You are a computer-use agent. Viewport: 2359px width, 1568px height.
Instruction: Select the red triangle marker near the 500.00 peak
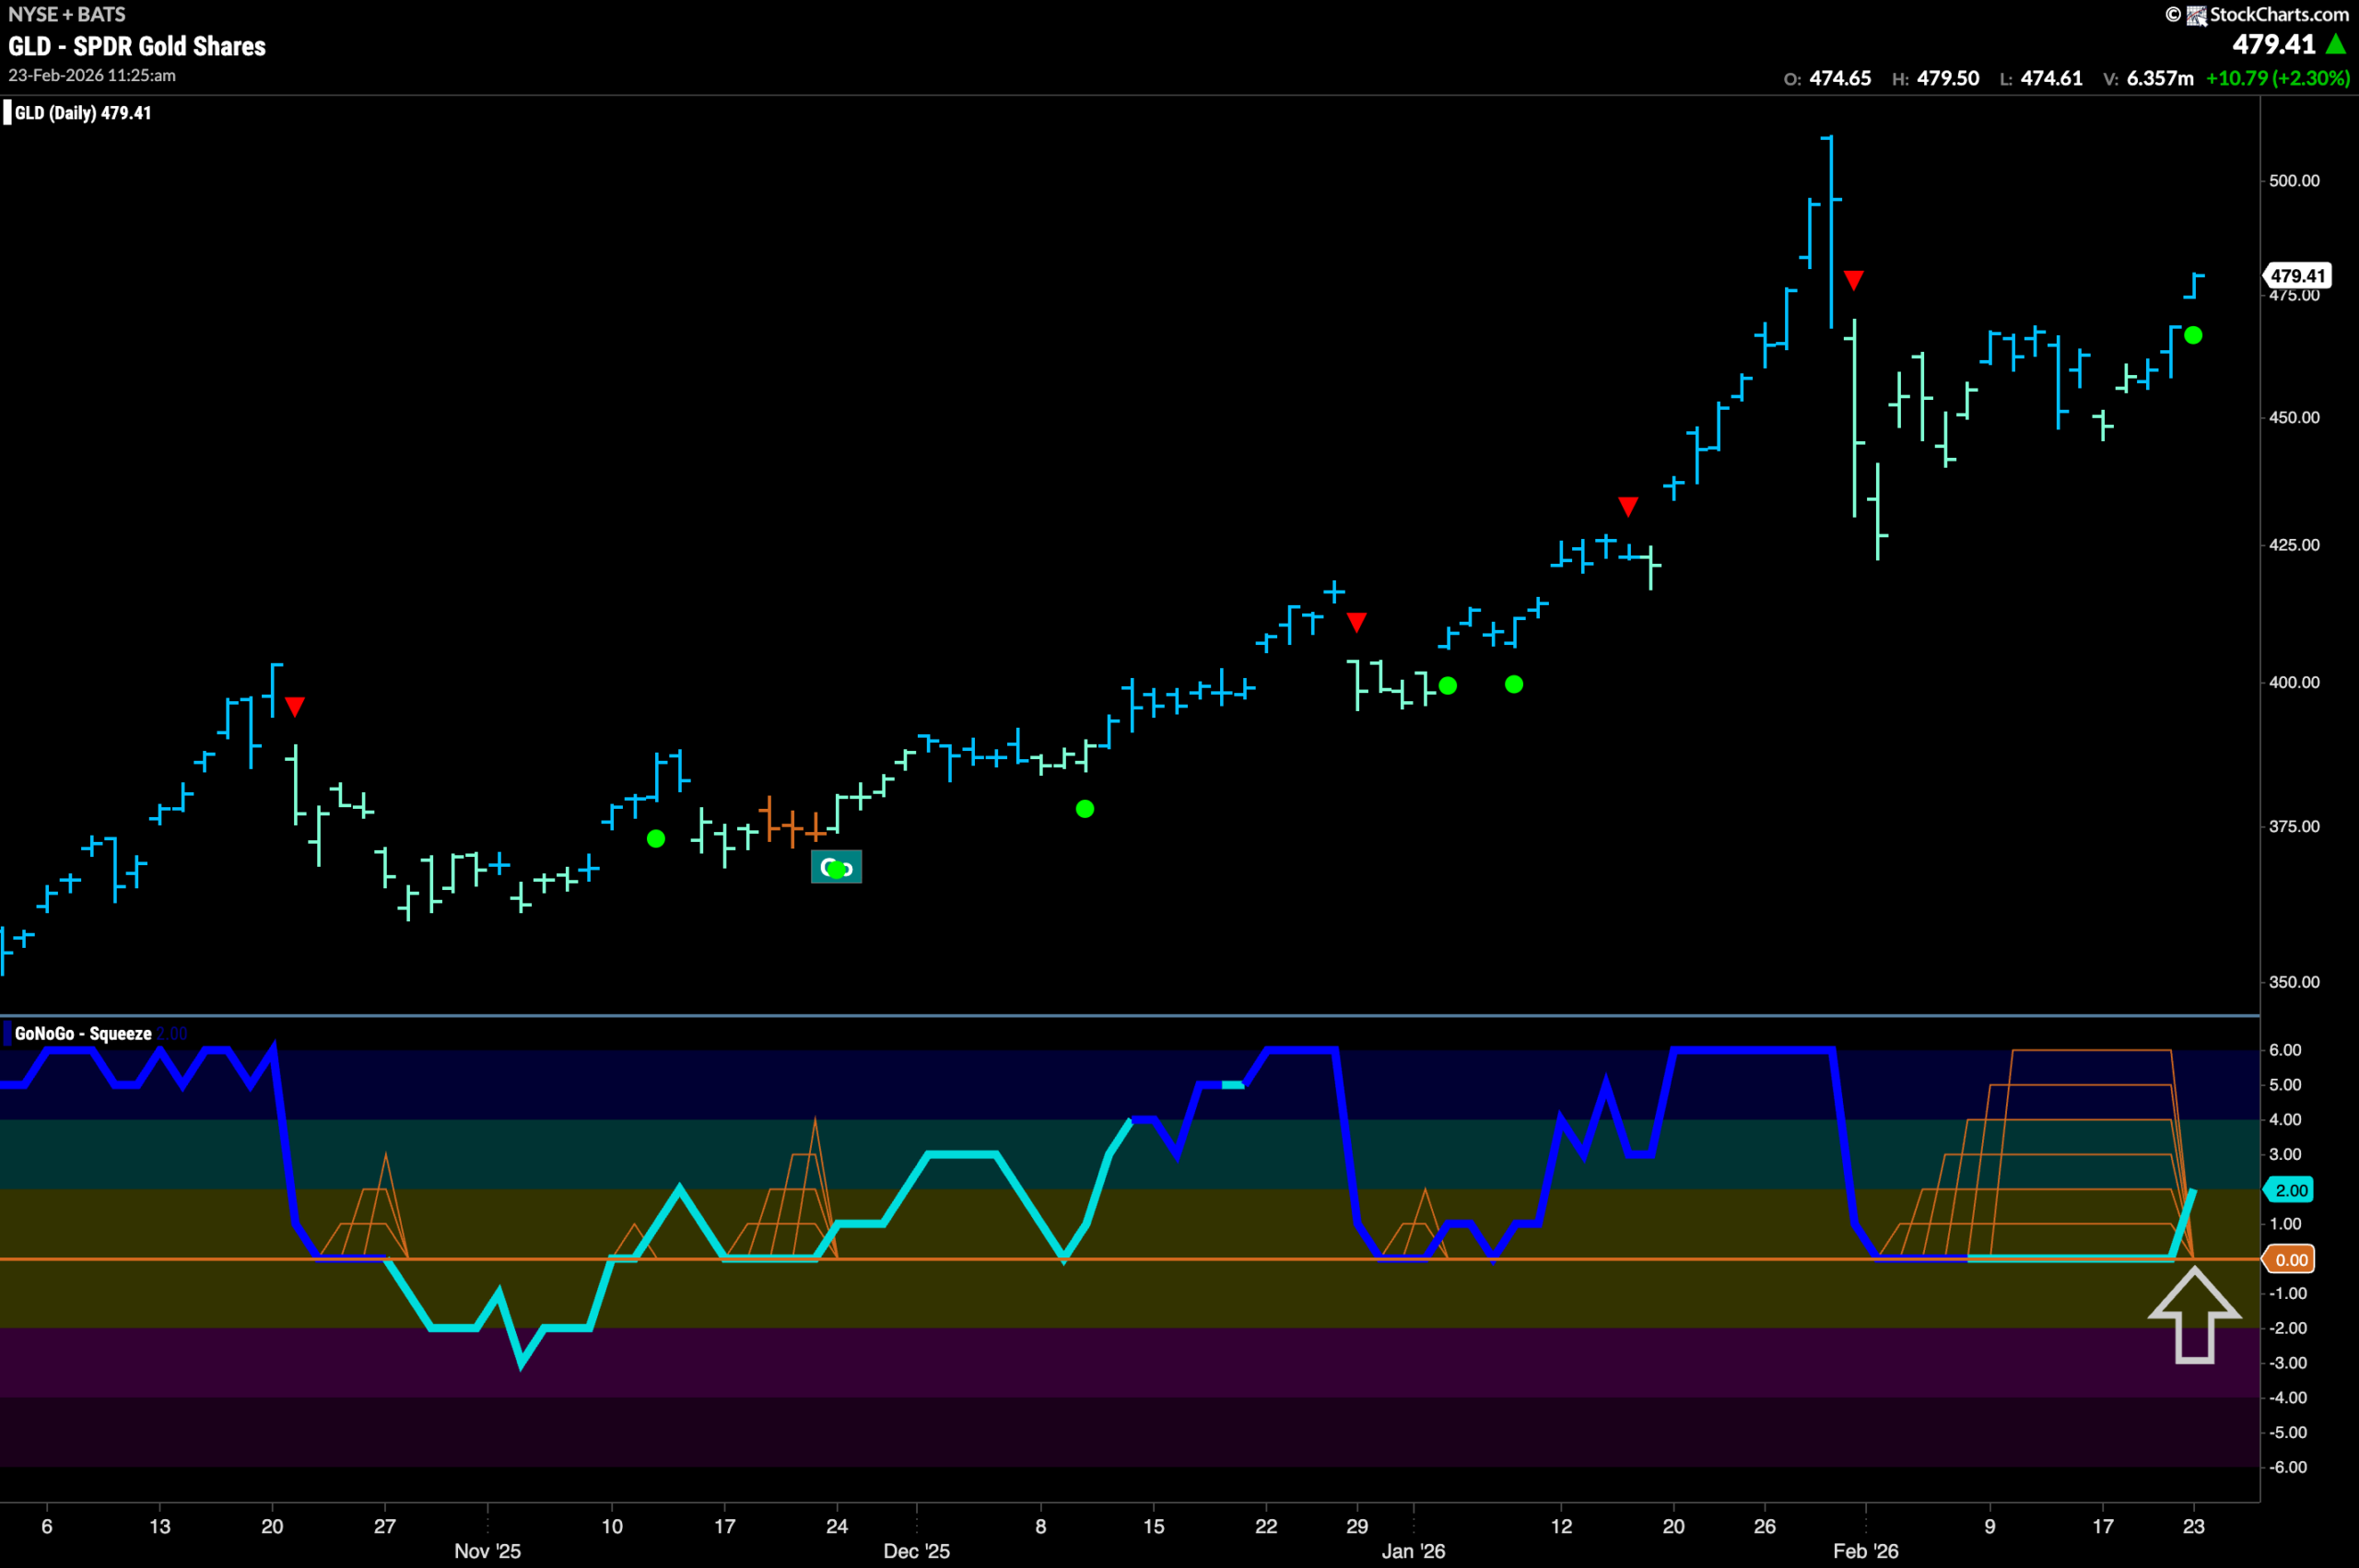tap(1853, 280)
